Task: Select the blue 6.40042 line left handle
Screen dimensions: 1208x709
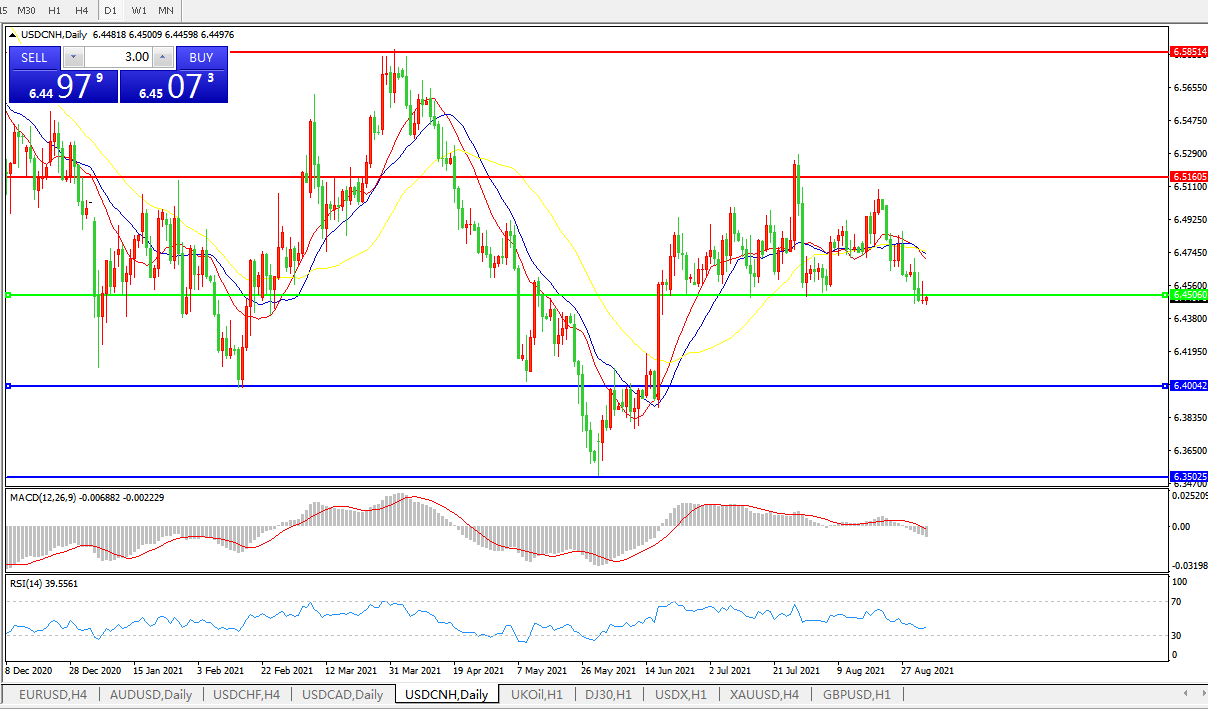Action: (x=8, y=386)
